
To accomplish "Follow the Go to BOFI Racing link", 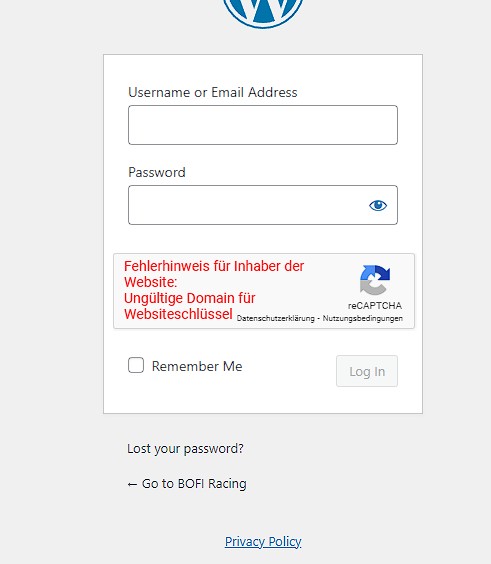I will [187, 484].
